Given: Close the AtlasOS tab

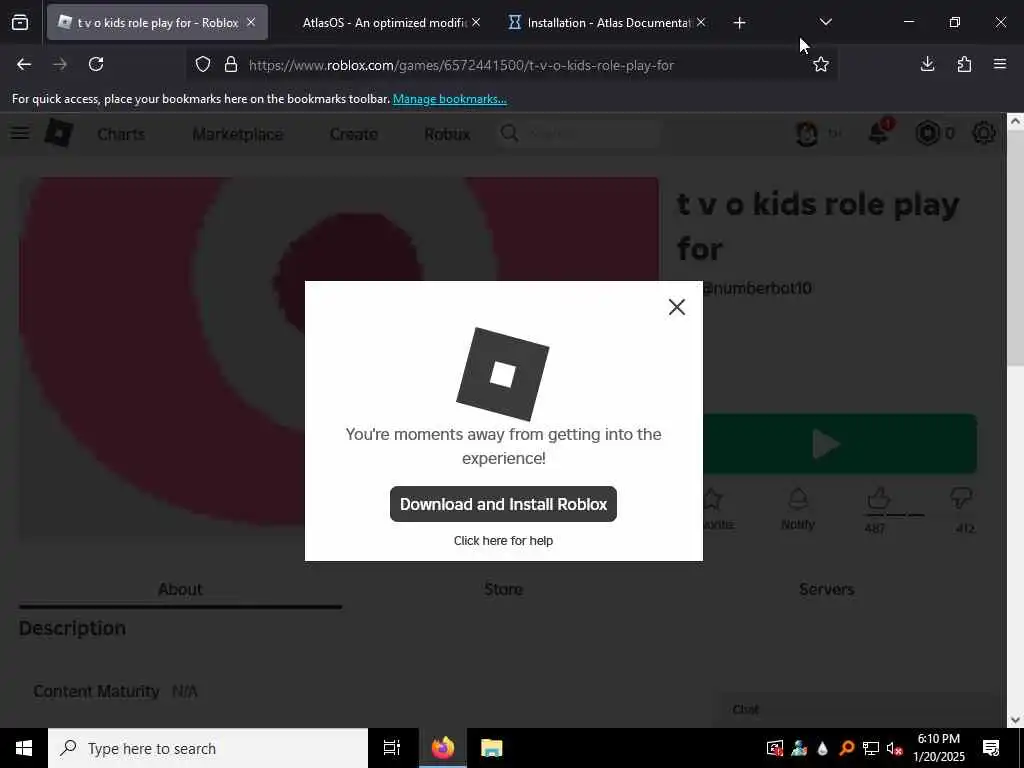Looking at the screenshot, I should tap(476, 22).
